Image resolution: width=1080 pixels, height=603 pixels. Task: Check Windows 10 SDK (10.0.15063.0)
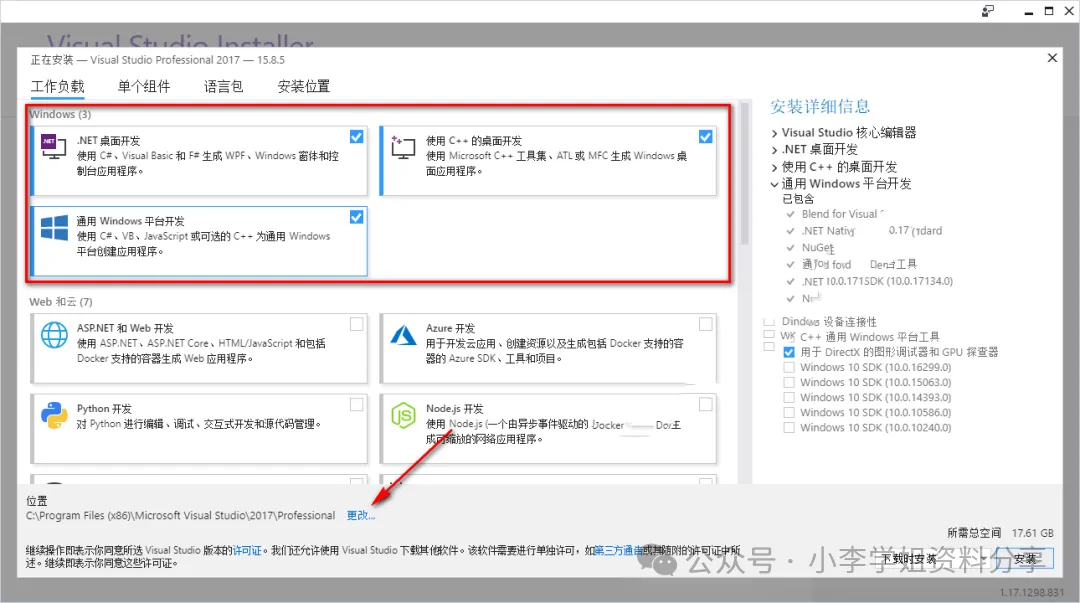(x=789, y=382)
